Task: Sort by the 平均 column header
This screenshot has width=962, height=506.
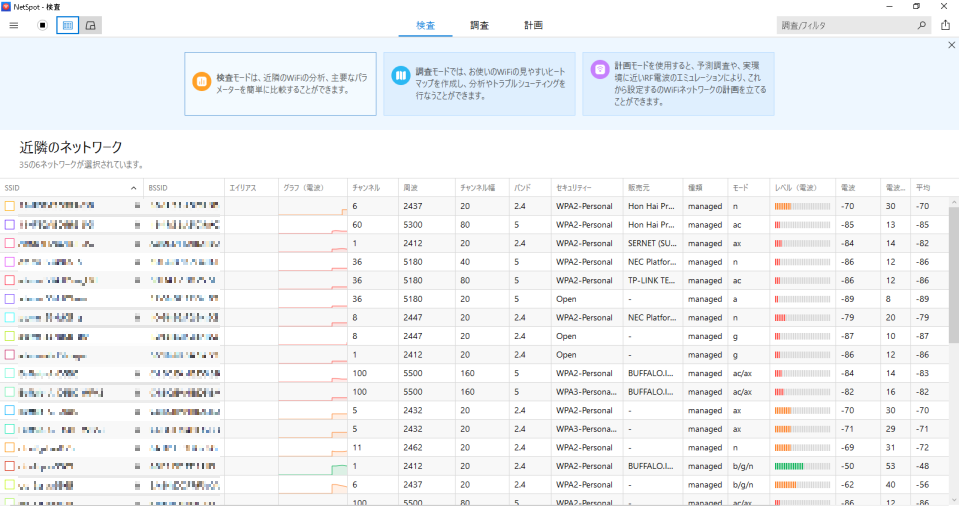Action: click(x=929, y=188)
